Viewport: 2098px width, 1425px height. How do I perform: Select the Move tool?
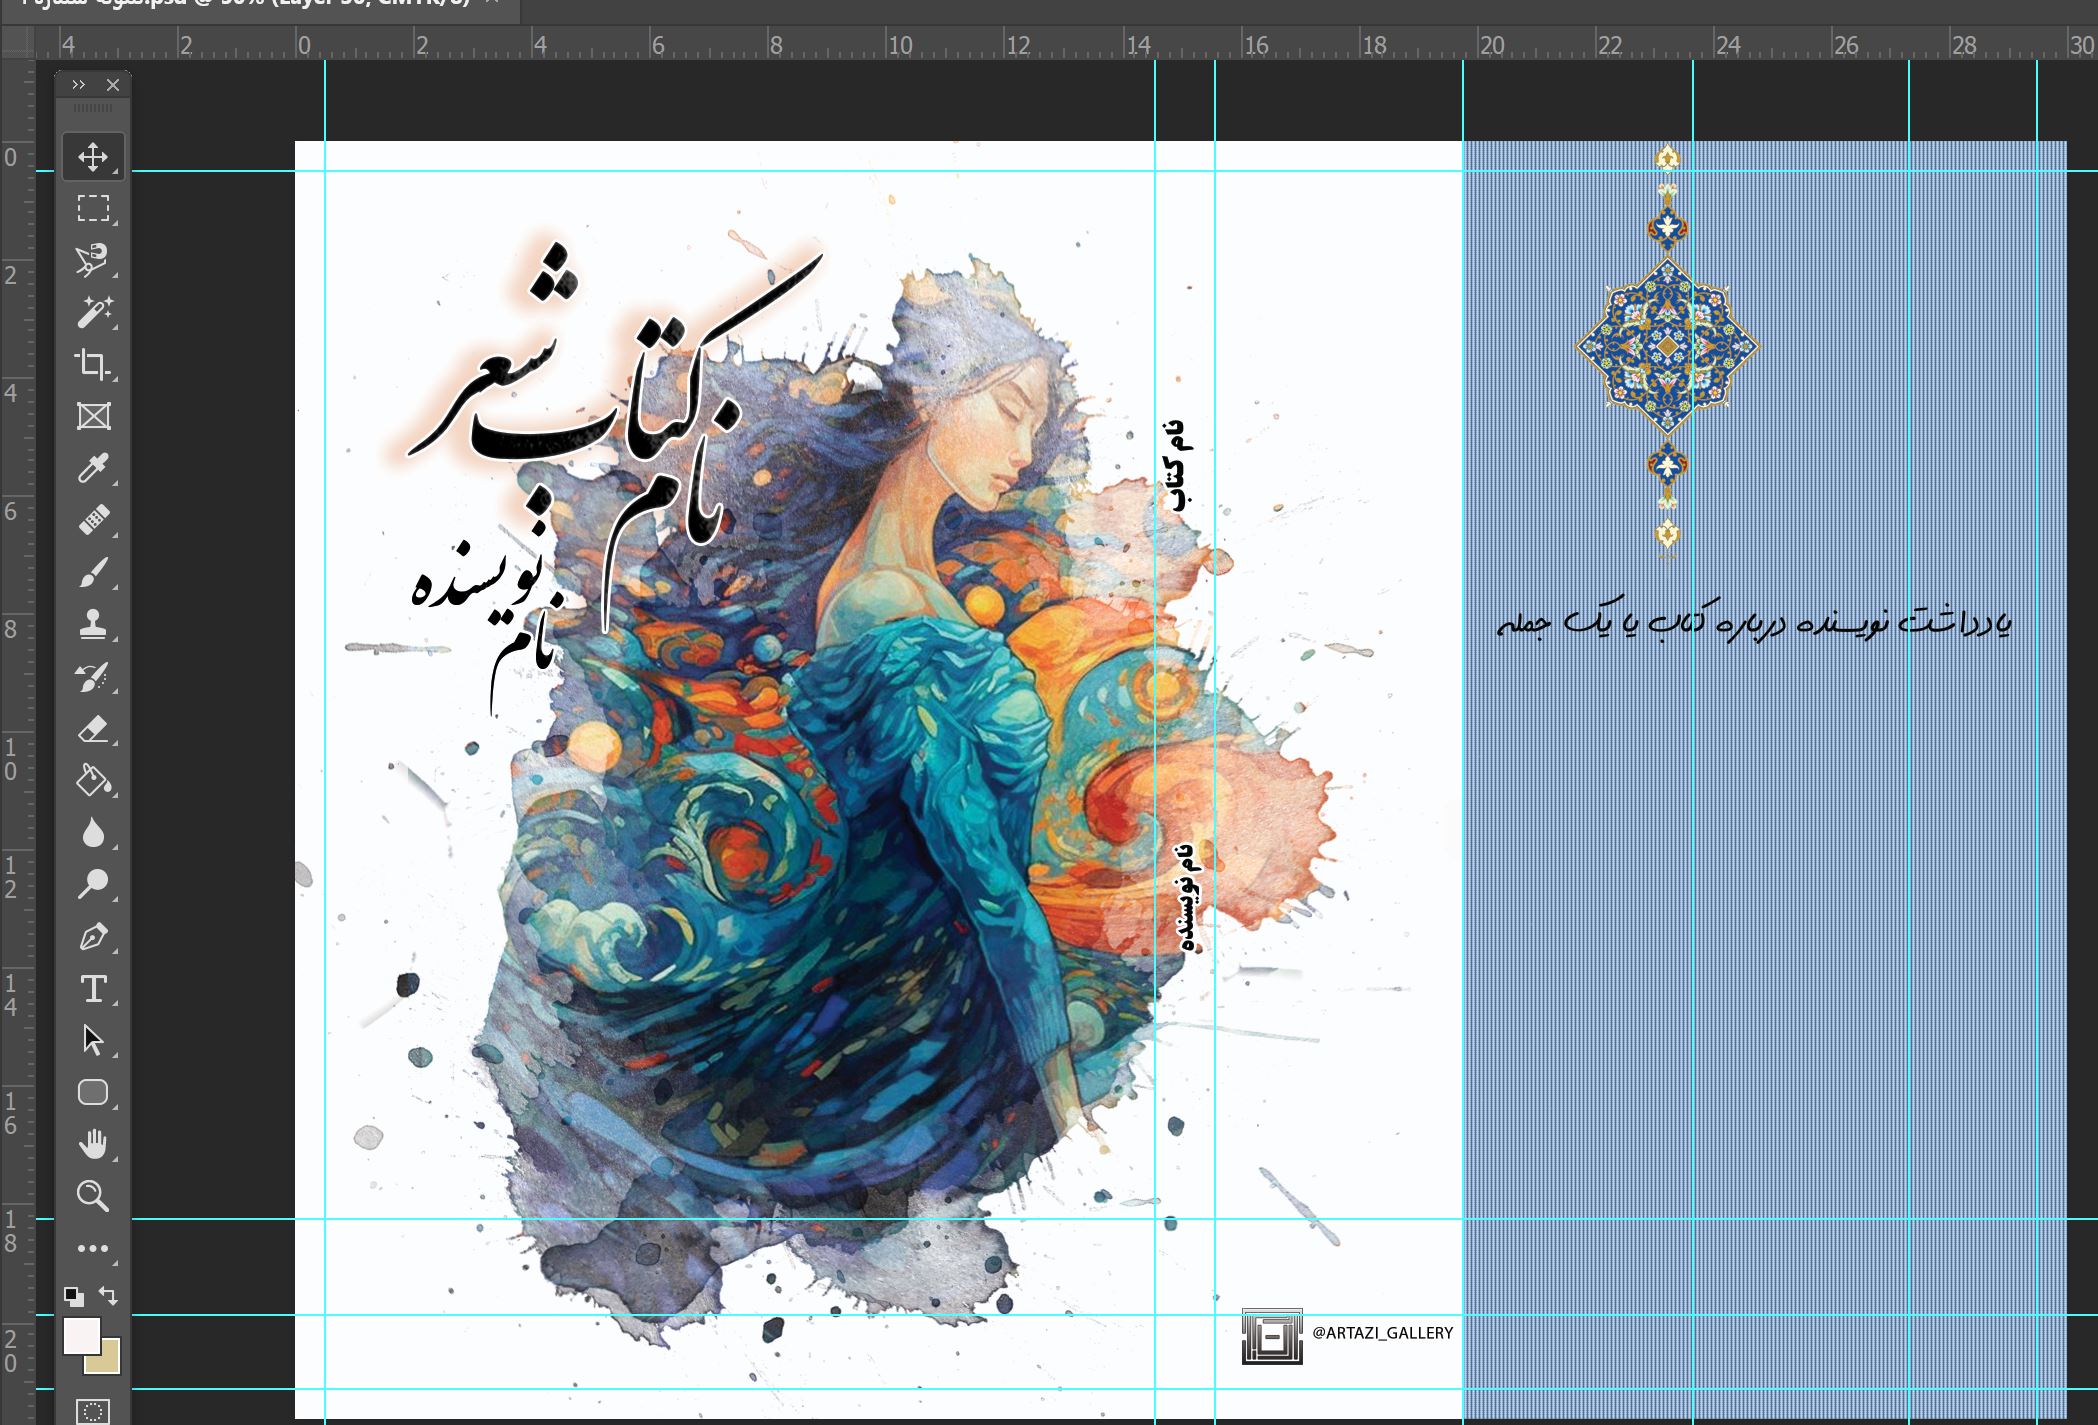(x=93, y=157)
